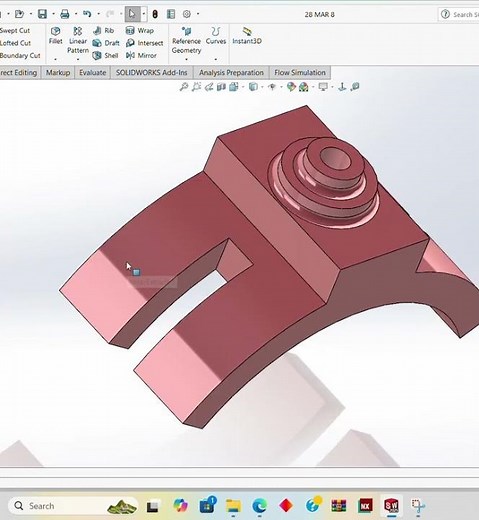Screen dimensions: 479x520
Task: Select the Wrap feature tool
Action: [x=140, y=31]
